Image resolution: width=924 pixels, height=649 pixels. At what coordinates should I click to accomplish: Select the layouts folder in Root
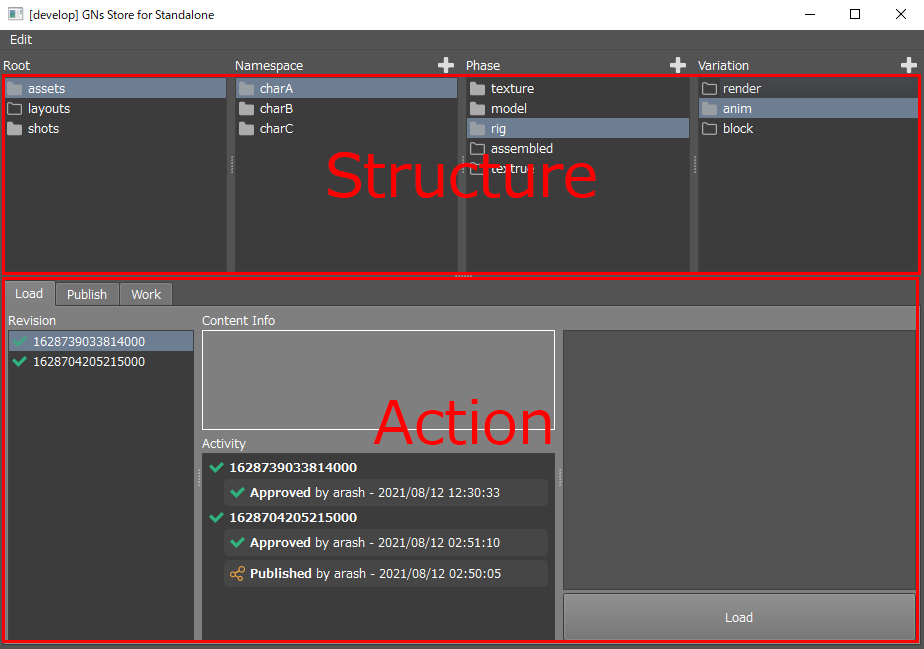(48, 109)
